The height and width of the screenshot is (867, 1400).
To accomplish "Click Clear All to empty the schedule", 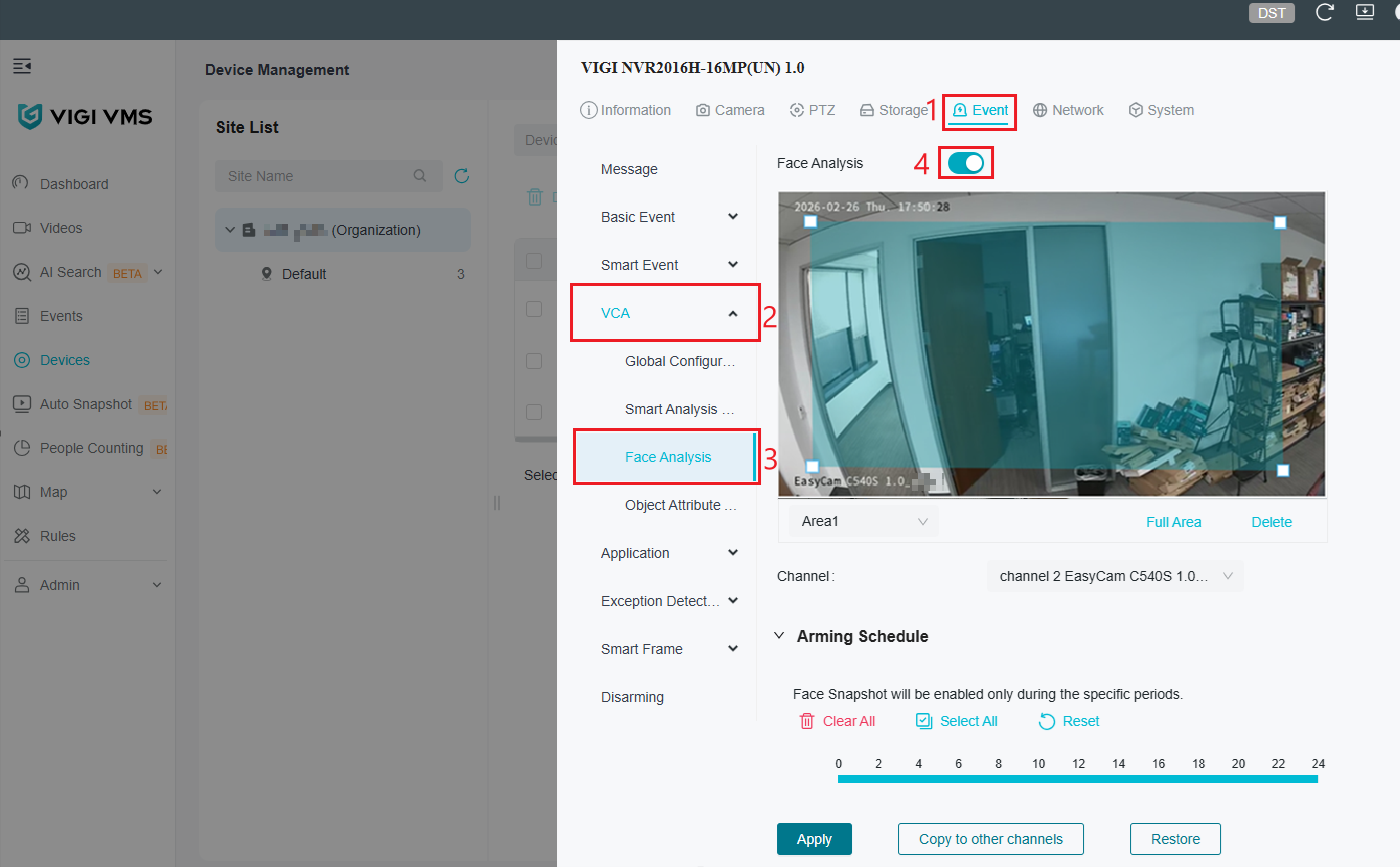I will tap(838, 720).
